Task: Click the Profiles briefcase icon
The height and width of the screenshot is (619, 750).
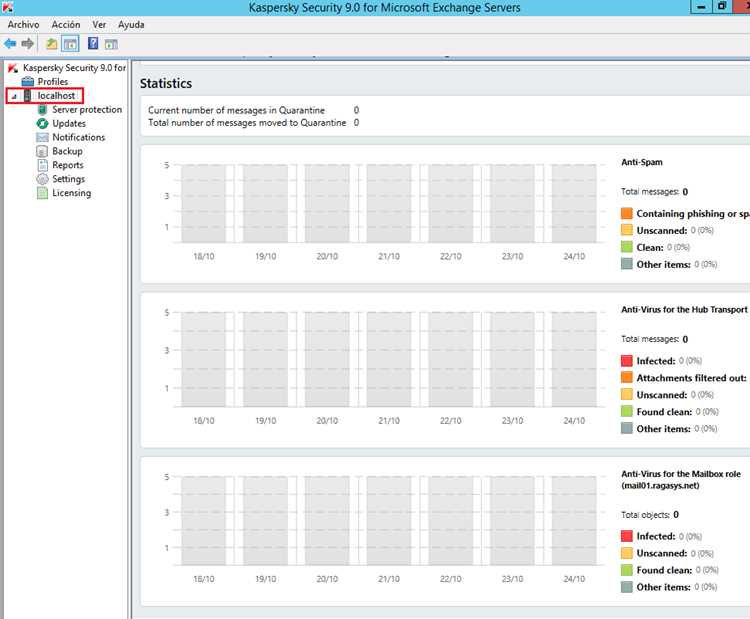Action: 28,81
